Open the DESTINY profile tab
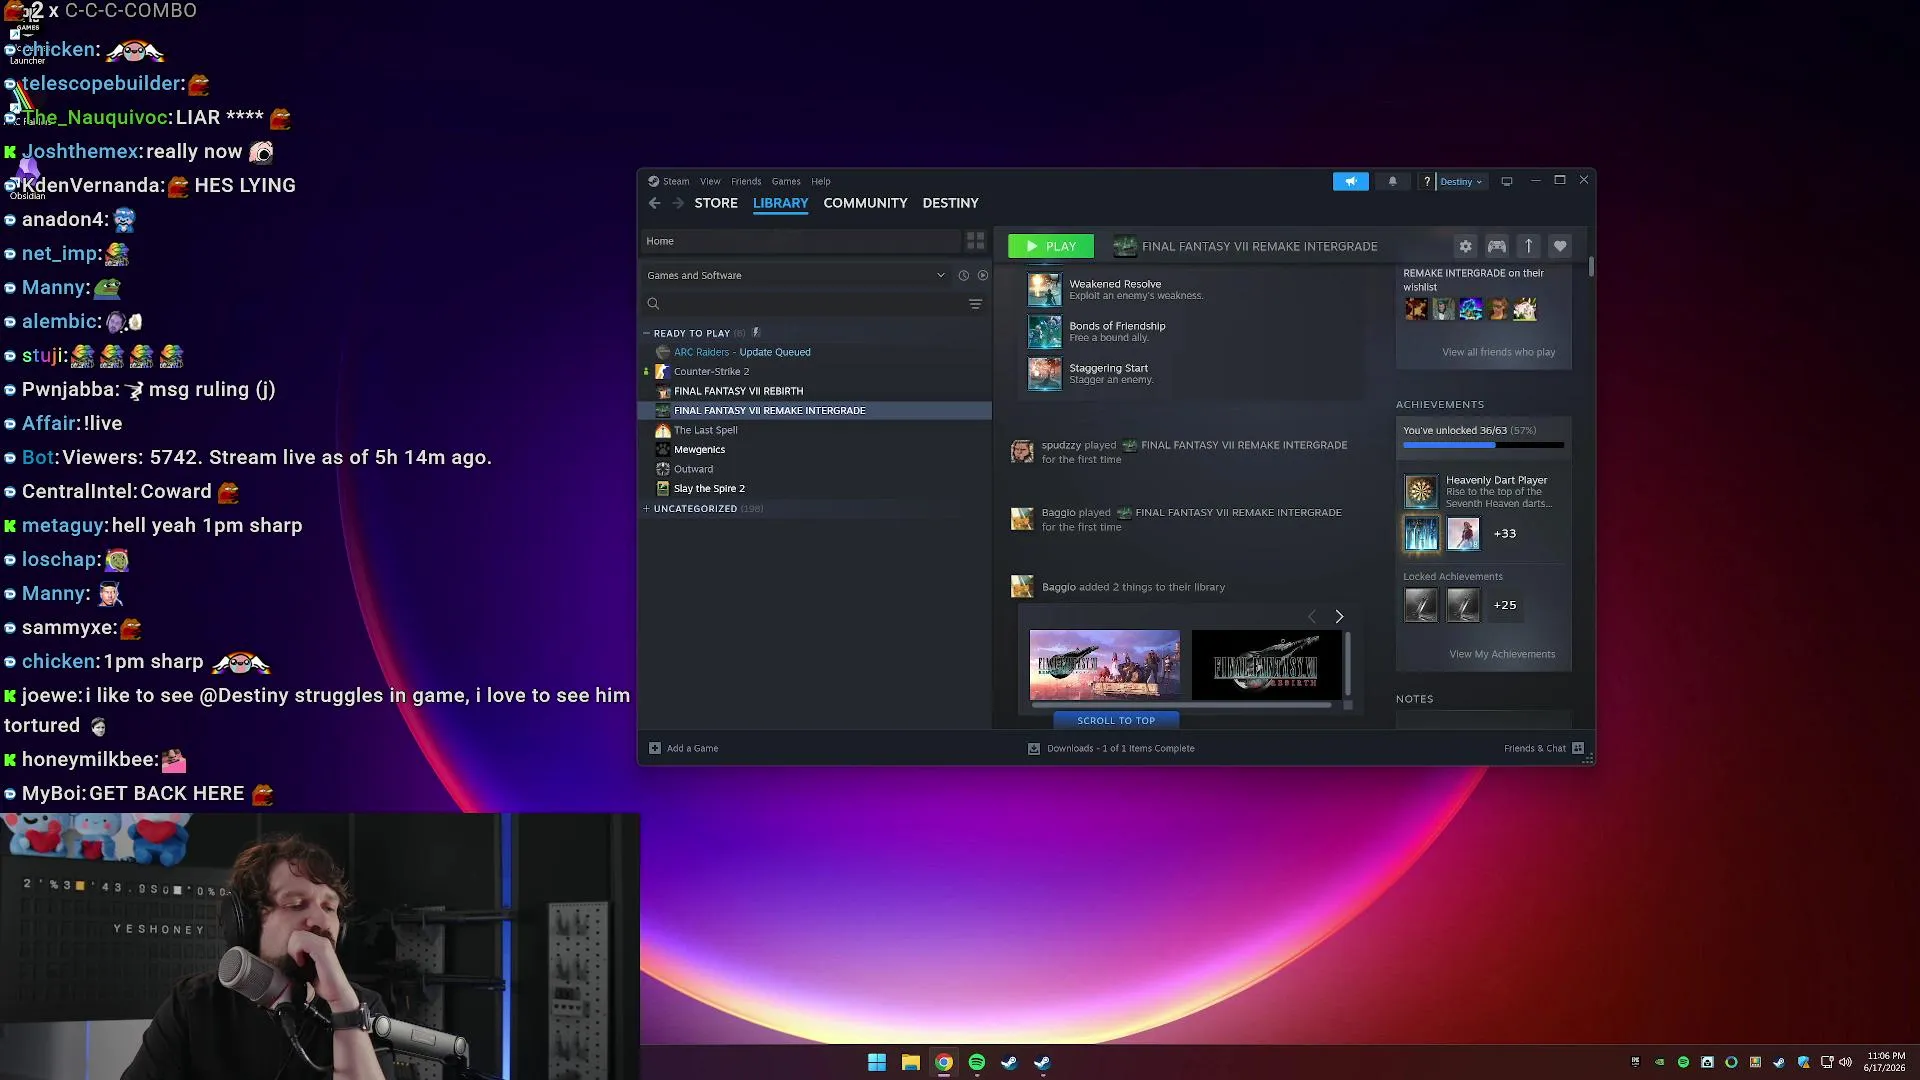This screenshot has height=1080, width=1920. click(x=950, y=203)
